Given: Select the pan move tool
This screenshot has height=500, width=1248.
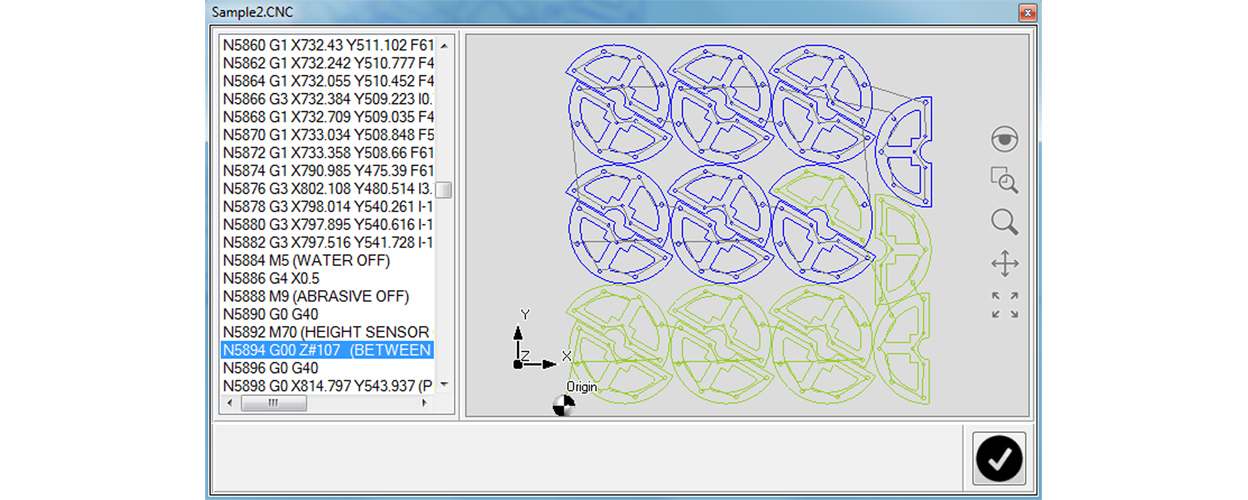Looking at the screenshot, I should [x=1004, y=264].
